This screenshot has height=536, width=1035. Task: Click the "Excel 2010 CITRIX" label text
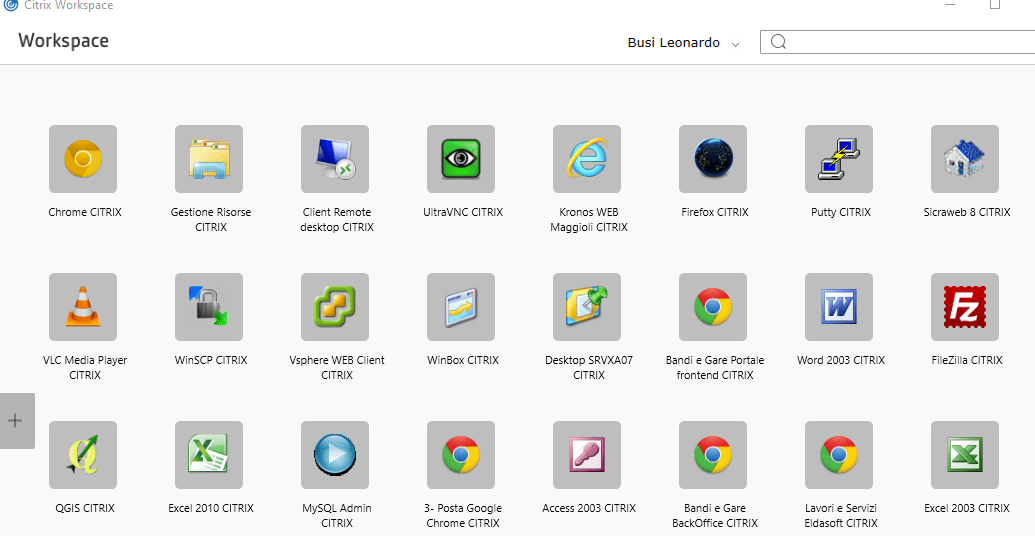coord(211,508)
